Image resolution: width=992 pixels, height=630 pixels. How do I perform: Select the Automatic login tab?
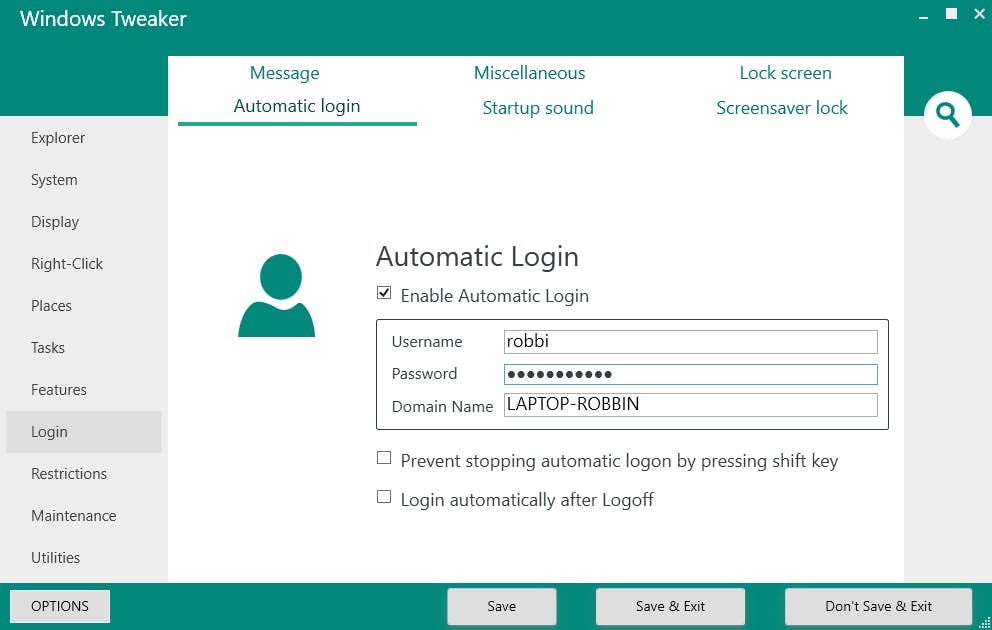(x=297, y=106)
